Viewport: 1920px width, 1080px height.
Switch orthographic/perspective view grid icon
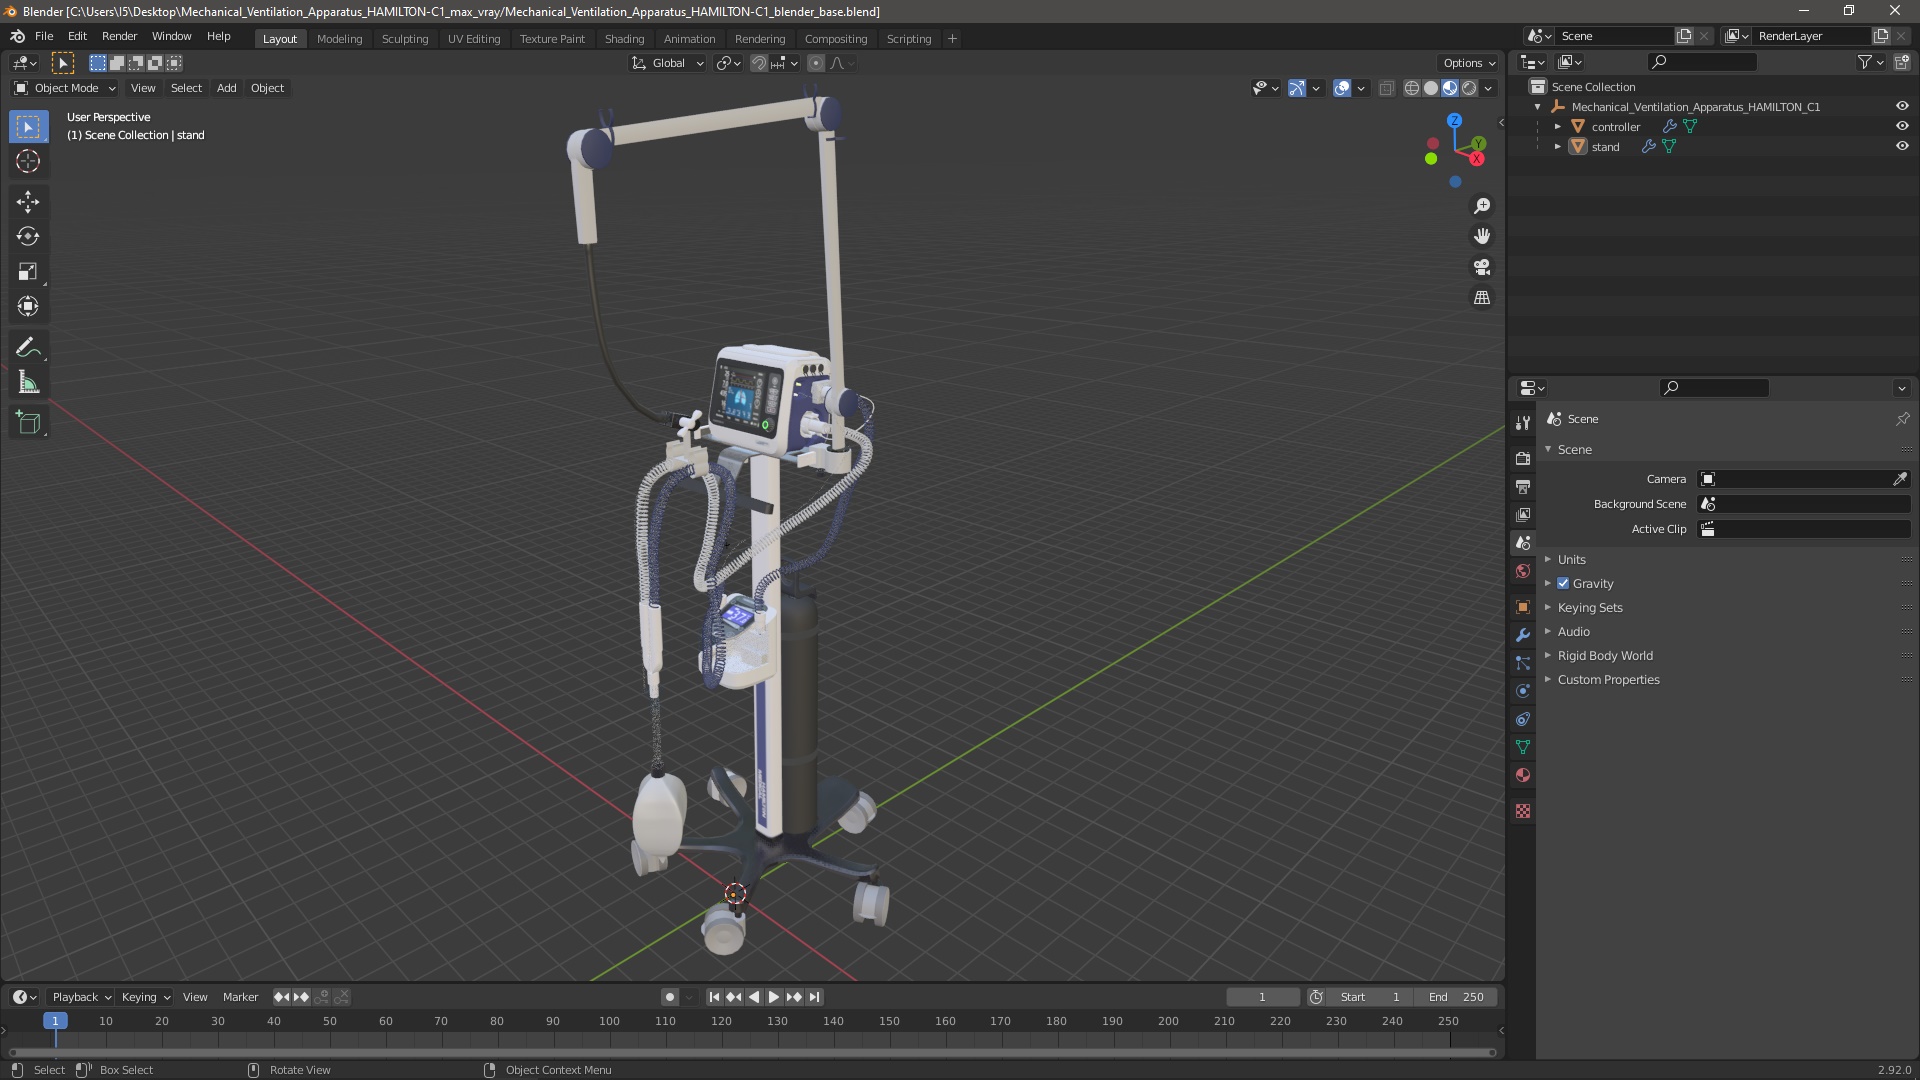click(x=1482, y=298)
